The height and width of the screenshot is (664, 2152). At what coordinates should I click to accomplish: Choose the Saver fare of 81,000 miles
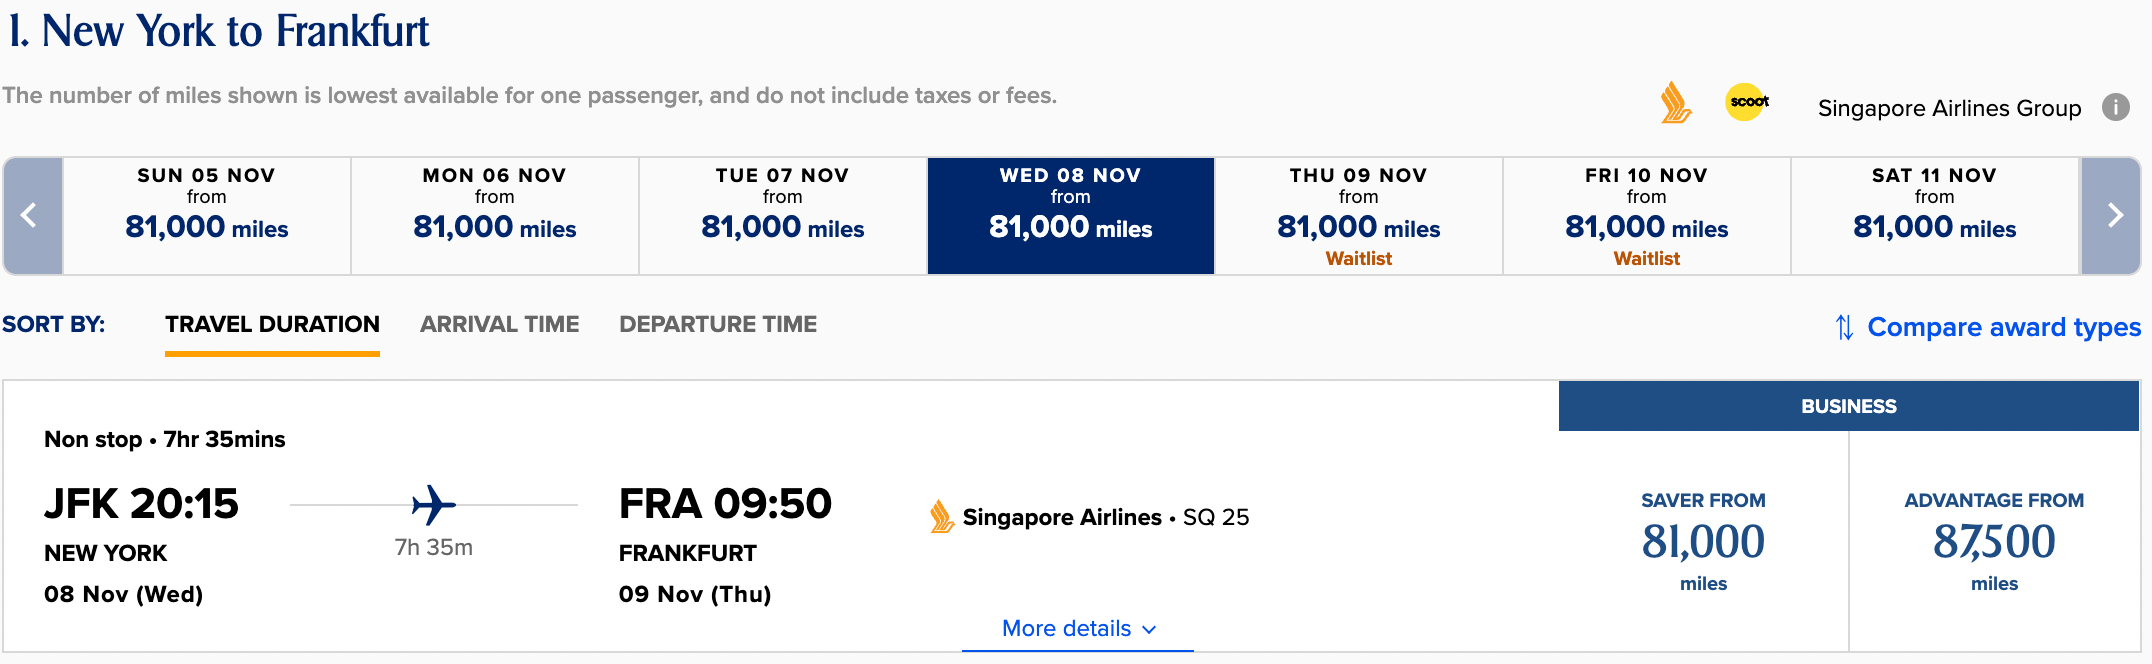click(x=1702, y=542)
